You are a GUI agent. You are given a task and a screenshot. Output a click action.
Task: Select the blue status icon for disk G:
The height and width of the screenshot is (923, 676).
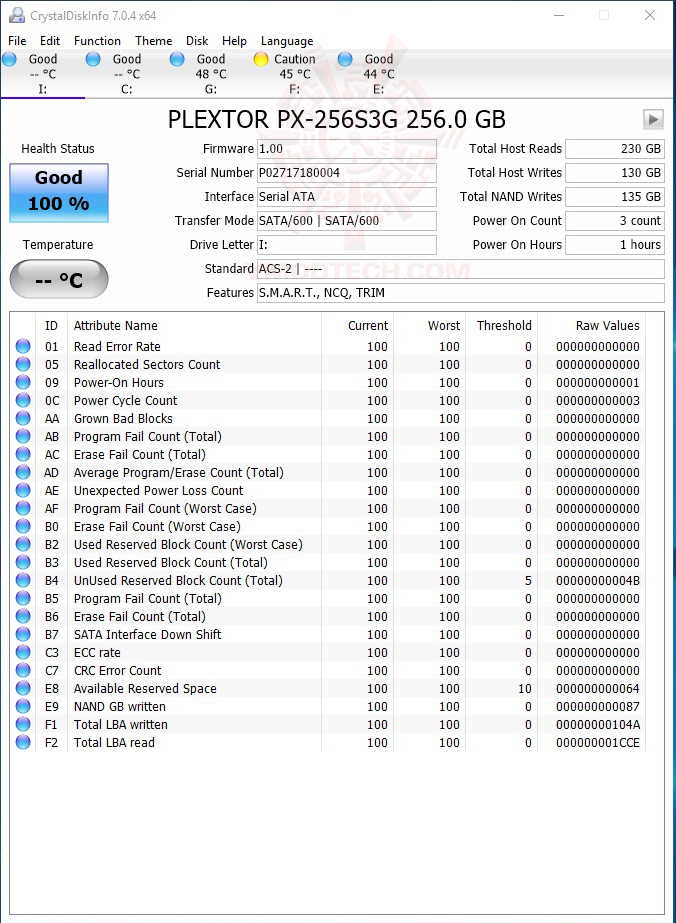pos(177,59)
